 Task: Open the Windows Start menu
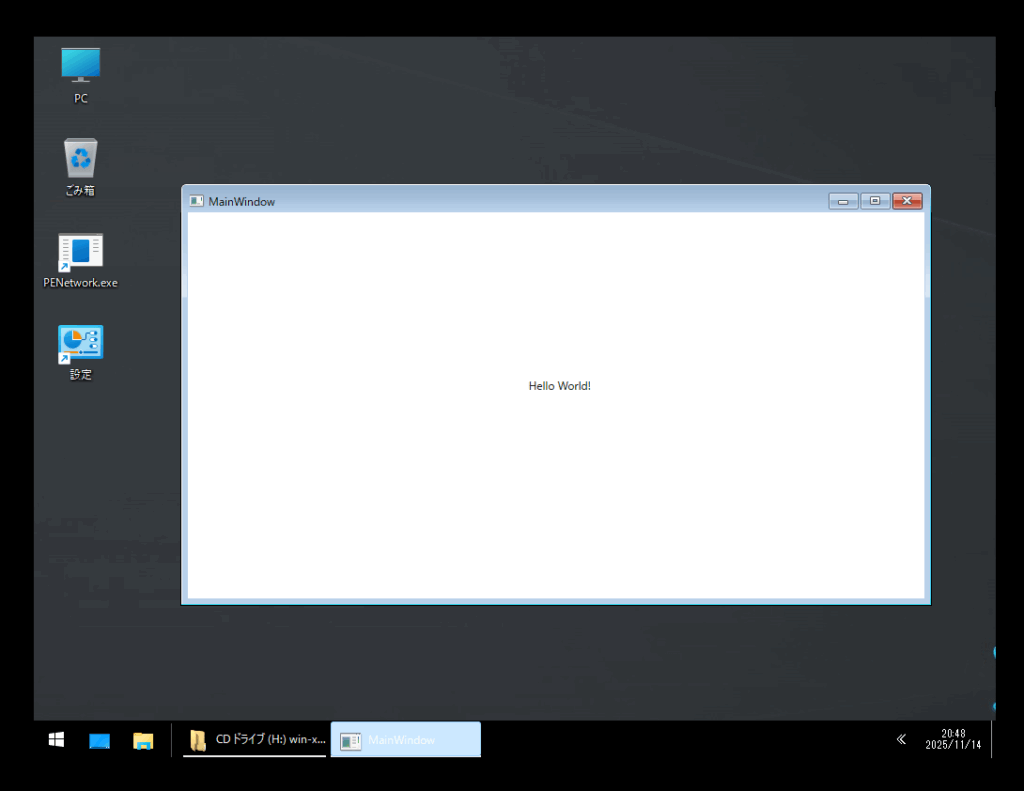coord(57,740)
